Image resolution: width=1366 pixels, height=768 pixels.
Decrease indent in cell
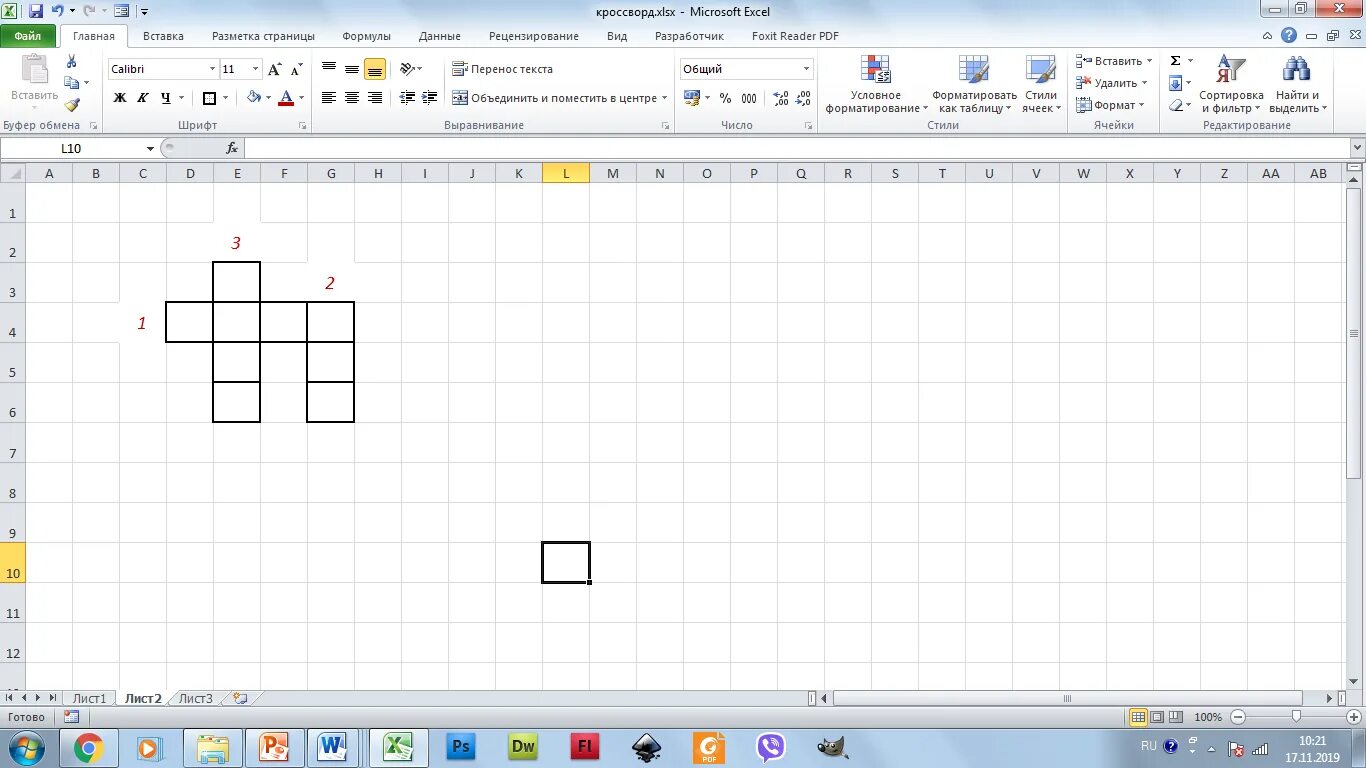[x=407, y=98]
